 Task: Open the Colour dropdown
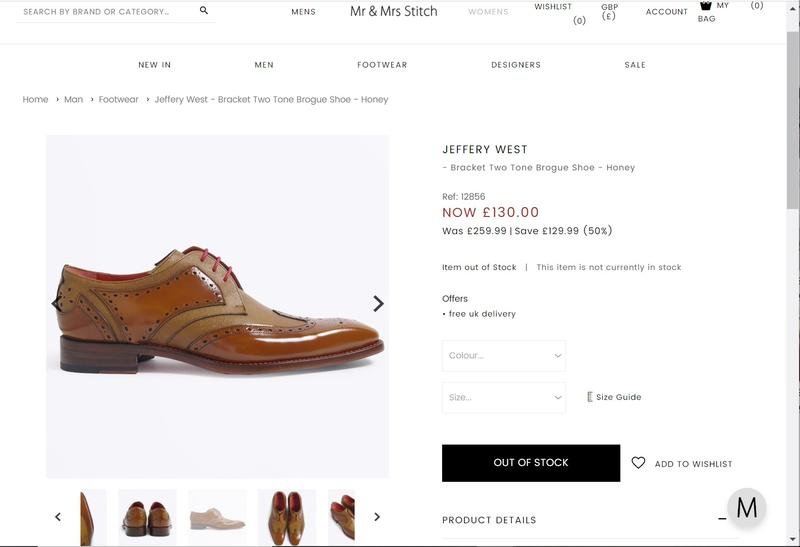pyautogui.click(x=504, y=356)
